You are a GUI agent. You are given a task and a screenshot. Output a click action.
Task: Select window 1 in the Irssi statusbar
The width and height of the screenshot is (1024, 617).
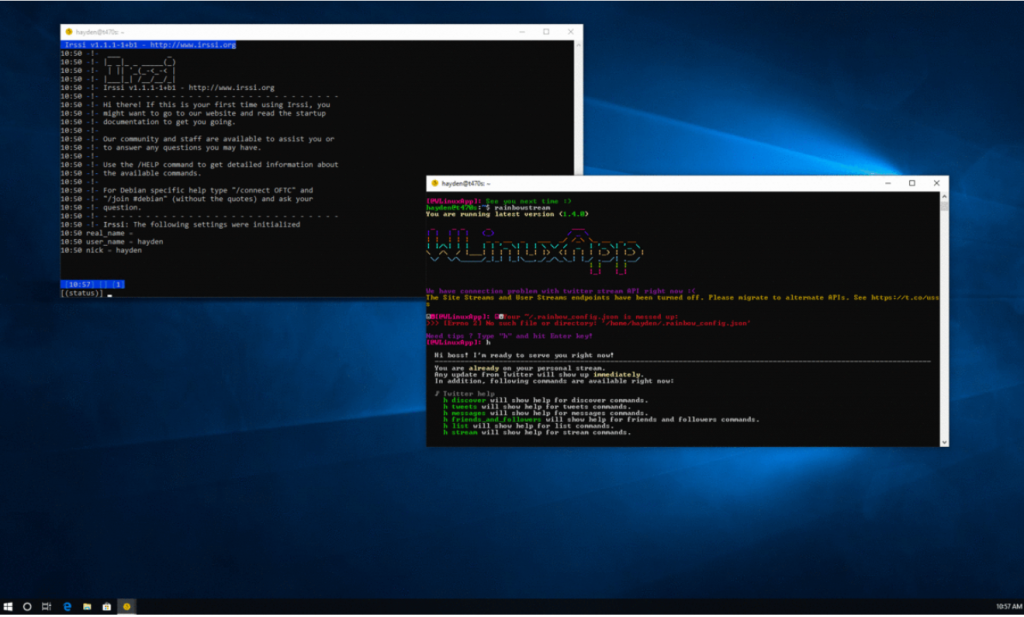(x=117, y=284)
